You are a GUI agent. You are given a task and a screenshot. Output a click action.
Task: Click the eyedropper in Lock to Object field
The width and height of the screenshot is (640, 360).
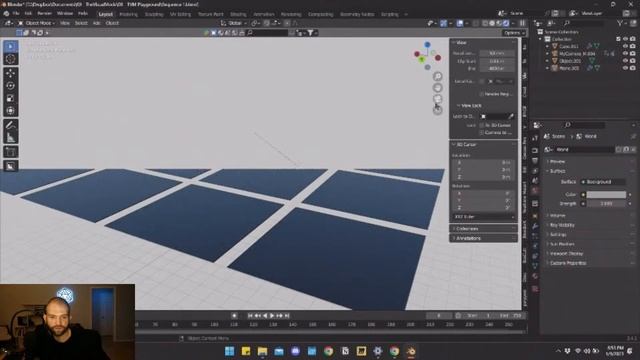coord(511,116)
